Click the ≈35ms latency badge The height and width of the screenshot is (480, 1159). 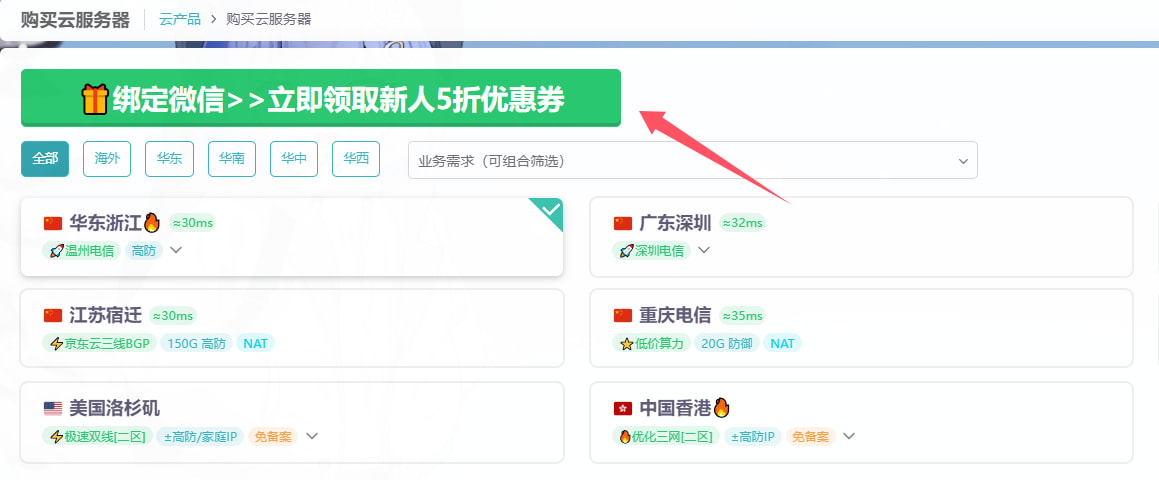click(x=742, y=316)
